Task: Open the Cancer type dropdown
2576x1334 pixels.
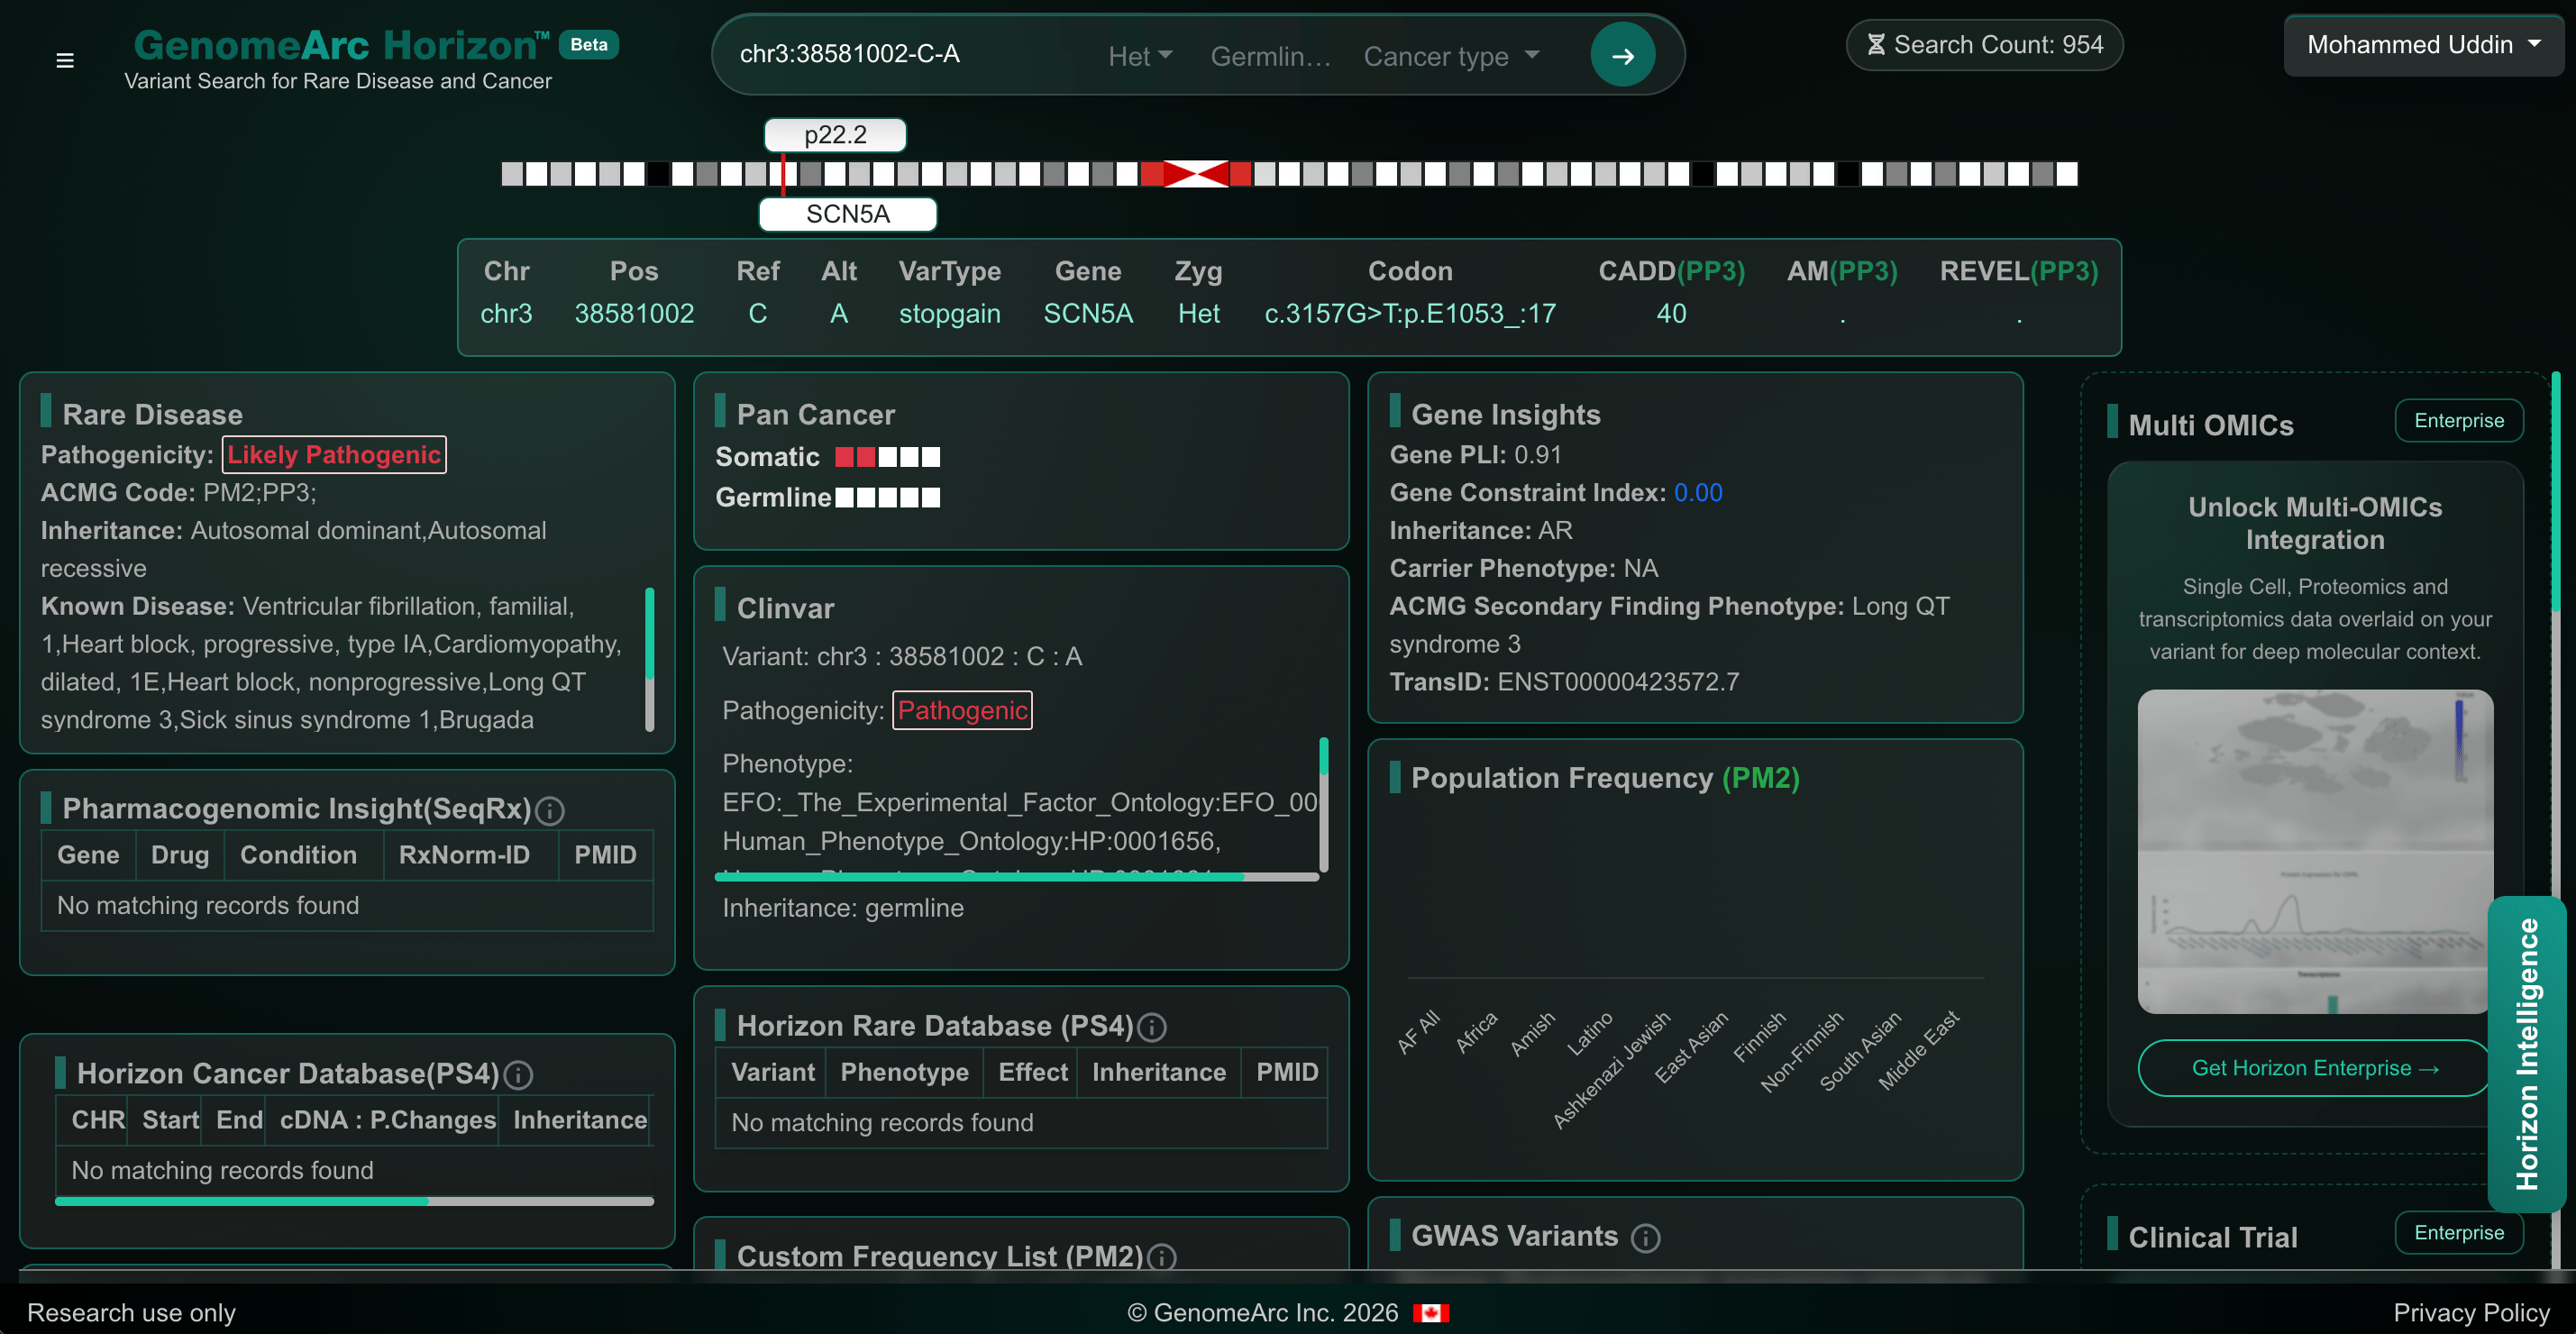Action: [x=1450, y=56]
